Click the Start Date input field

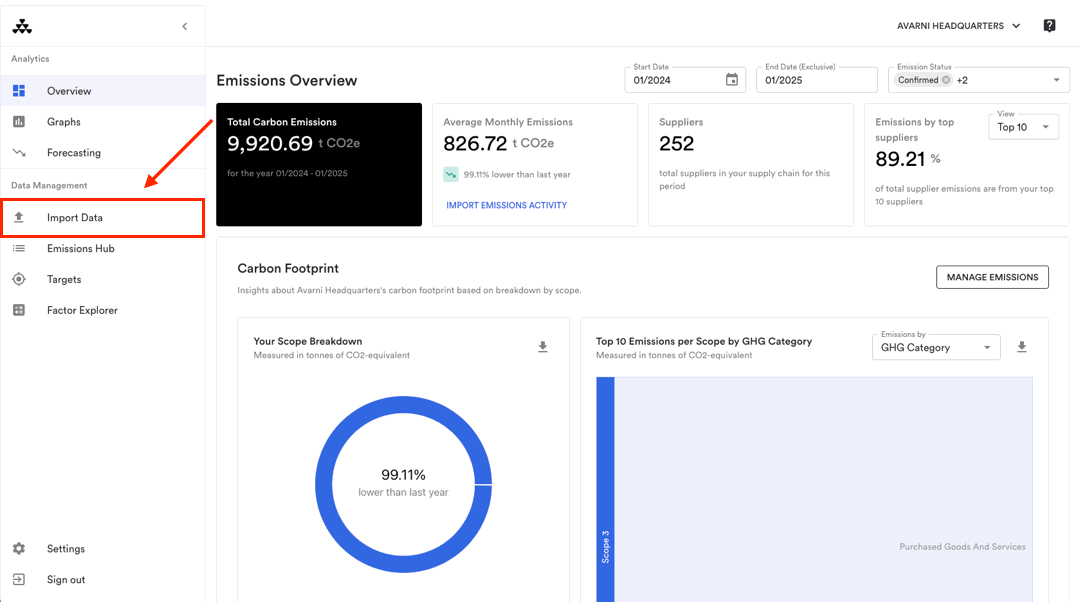[x=685, y=80]
